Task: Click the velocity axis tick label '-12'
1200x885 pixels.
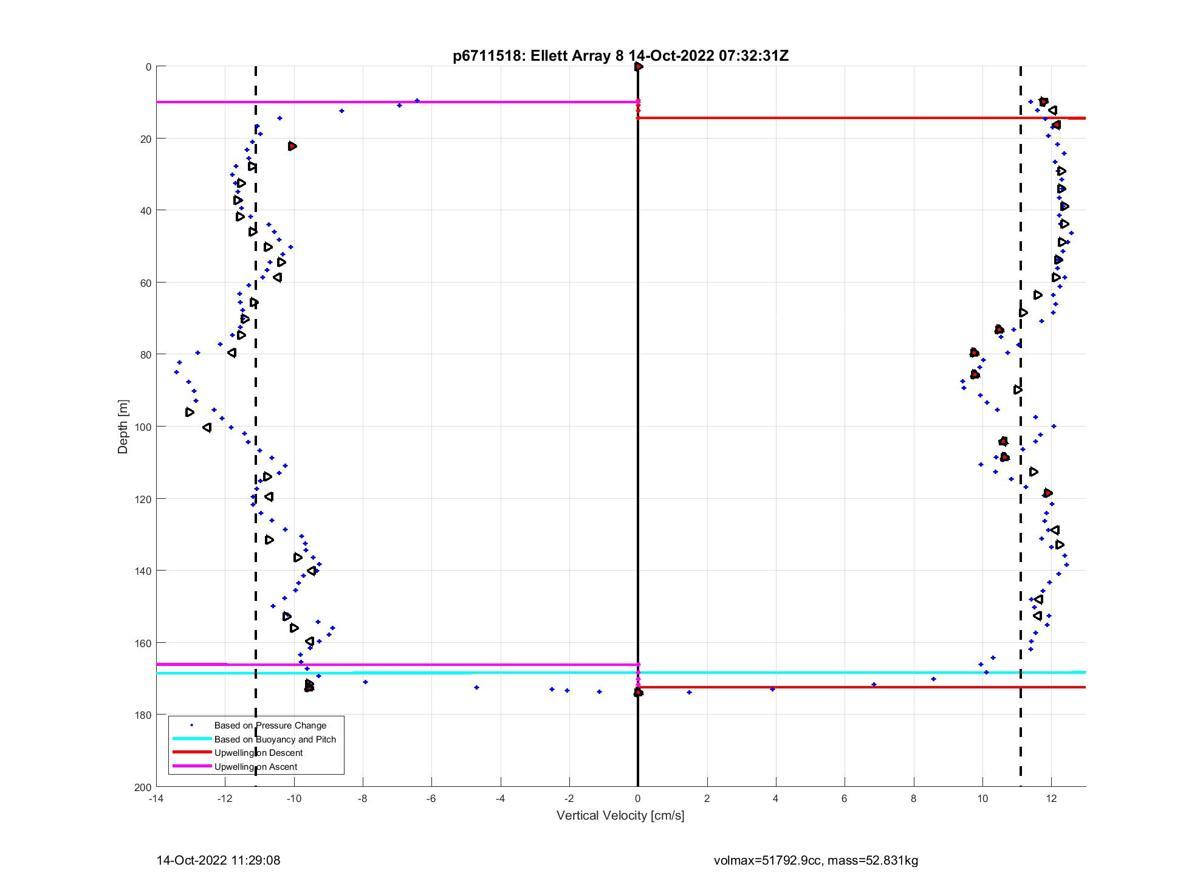Action: pyautogui.click(x=225, y=799)
